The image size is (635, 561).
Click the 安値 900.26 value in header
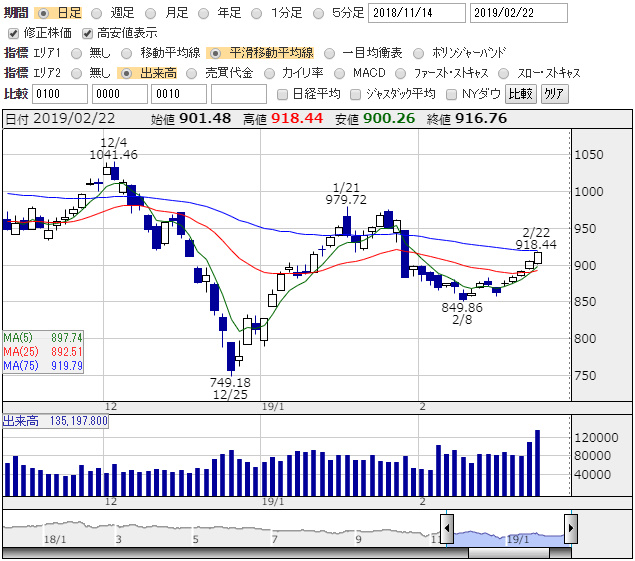389,118
